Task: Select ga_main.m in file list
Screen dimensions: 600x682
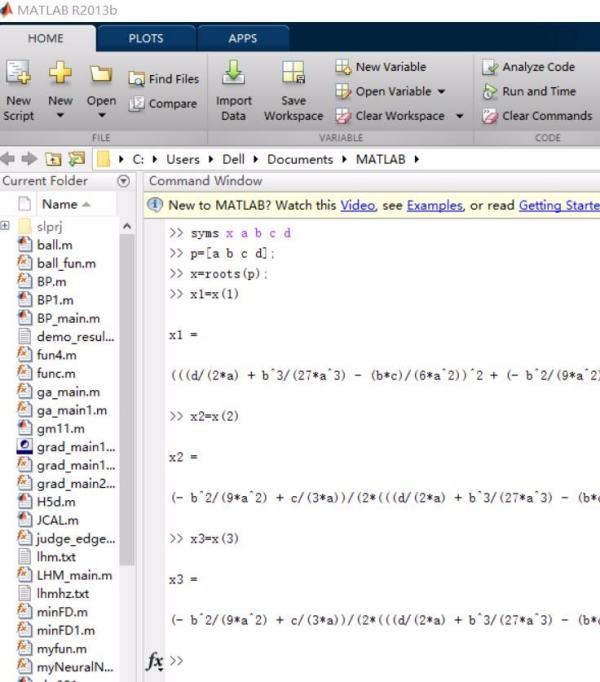Action: click(68, 391)
